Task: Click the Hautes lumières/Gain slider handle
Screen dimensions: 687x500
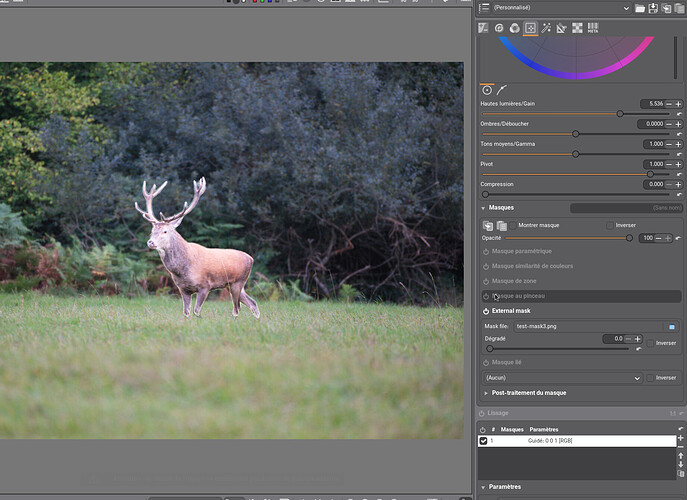Action: pos(620,113)
